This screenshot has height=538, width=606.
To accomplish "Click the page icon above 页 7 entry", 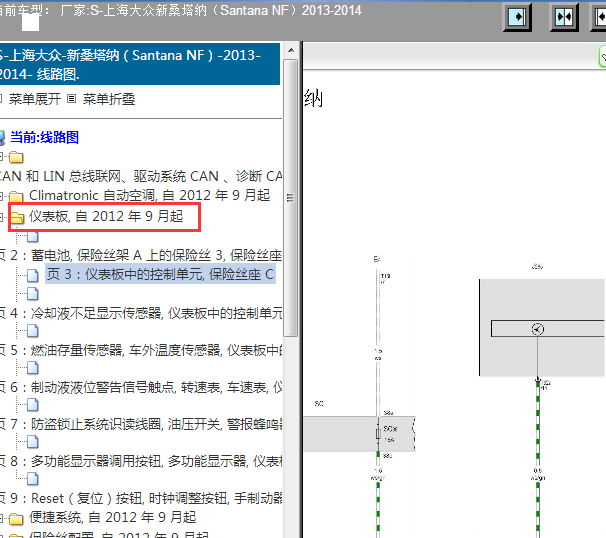I will (33, 405).
